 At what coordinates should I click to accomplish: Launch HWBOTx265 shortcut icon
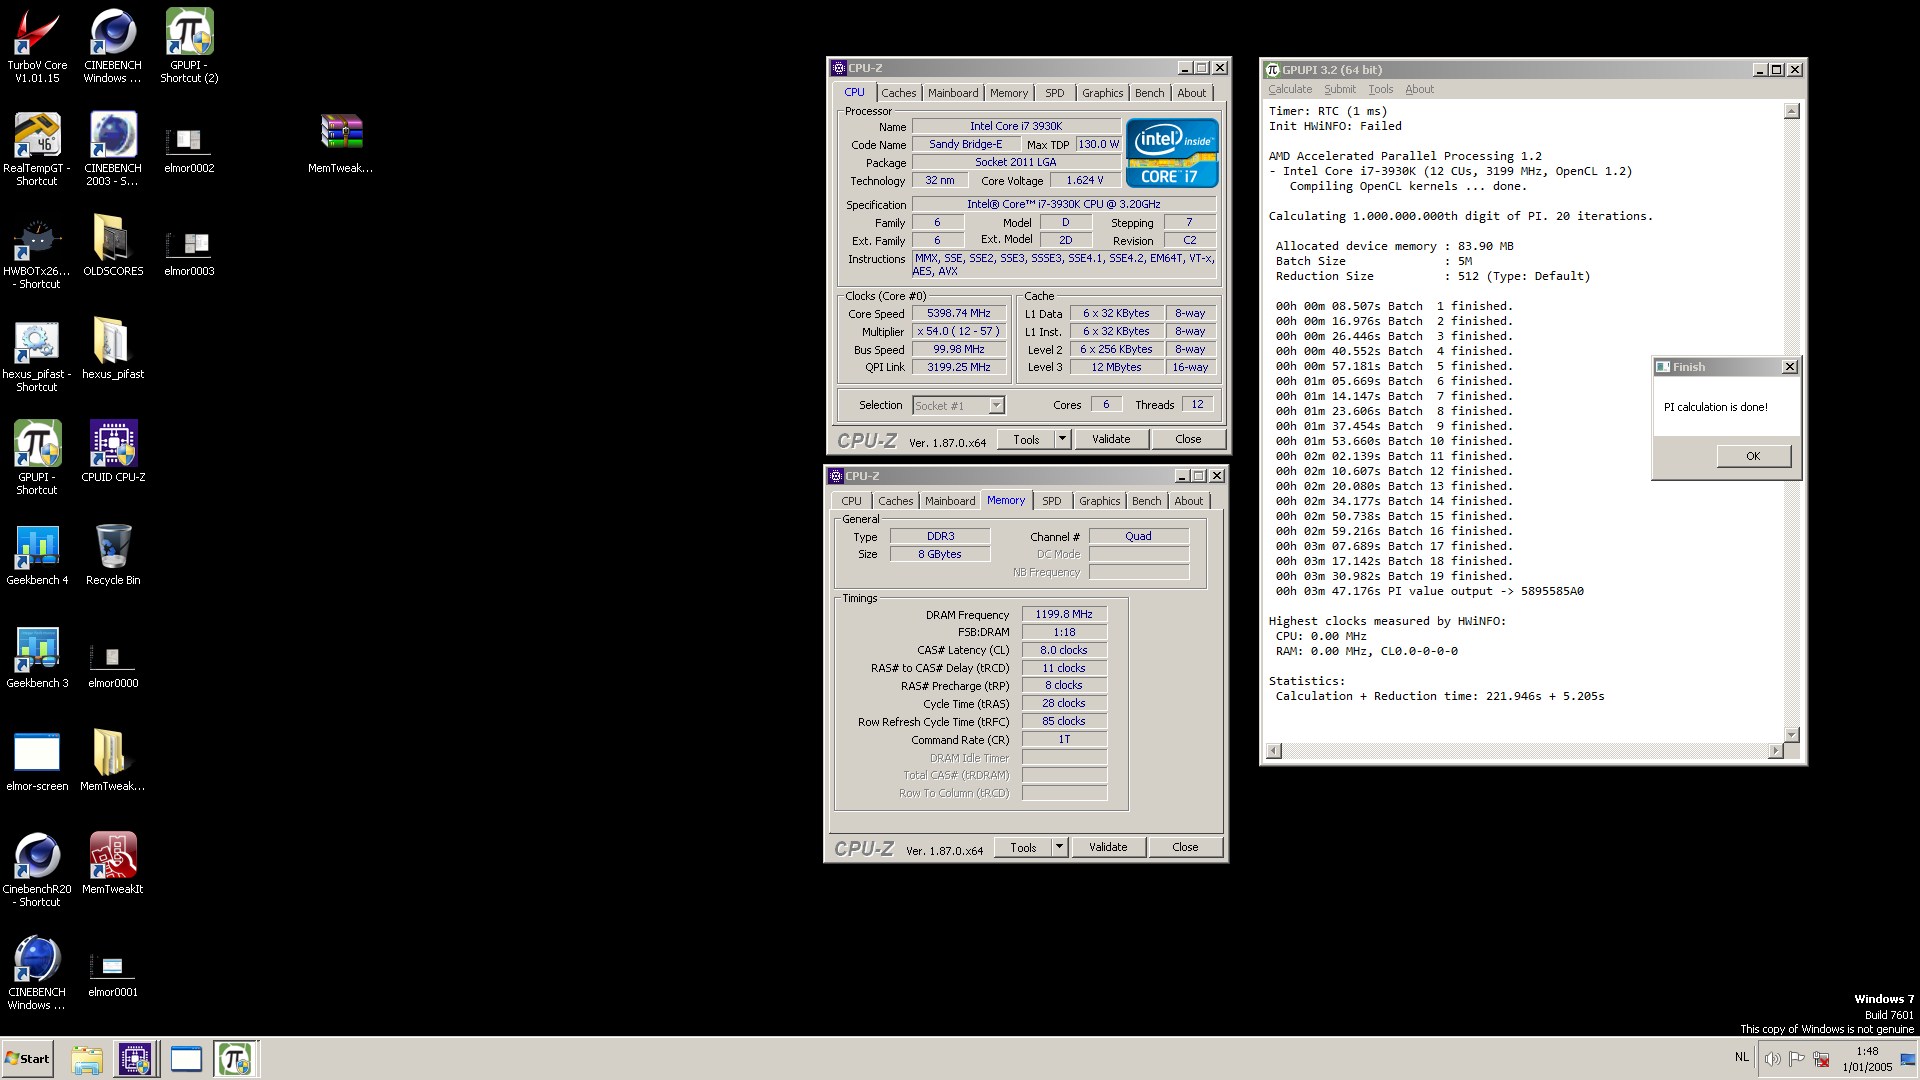pos(37,251)
